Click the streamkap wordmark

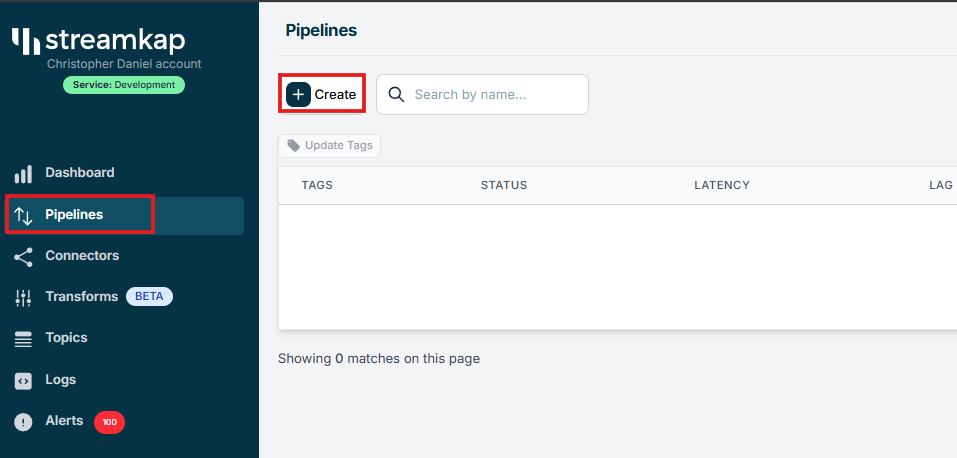(x=115, y=40)
